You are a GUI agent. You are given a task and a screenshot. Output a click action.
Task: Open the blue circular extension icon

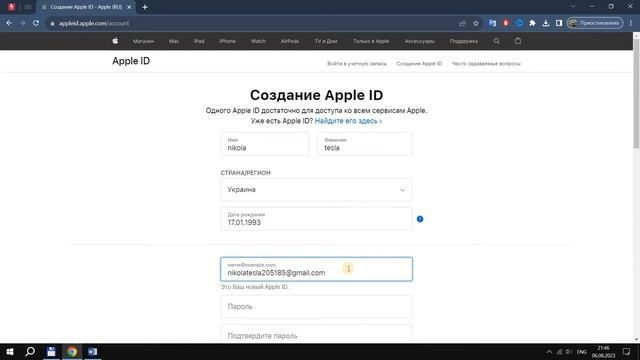coord(519,23)
